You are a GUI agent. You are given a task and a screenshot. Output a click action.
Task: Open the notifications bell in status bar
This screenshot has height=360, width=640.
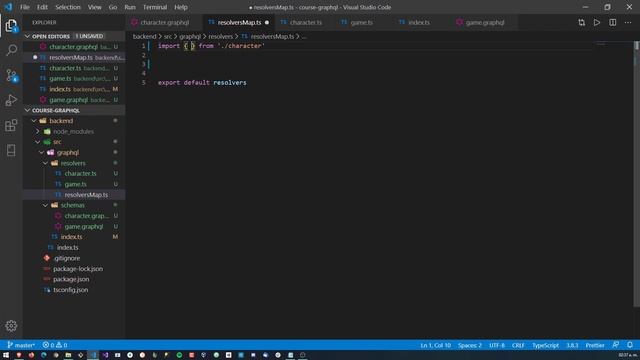[x=630, y=345]
